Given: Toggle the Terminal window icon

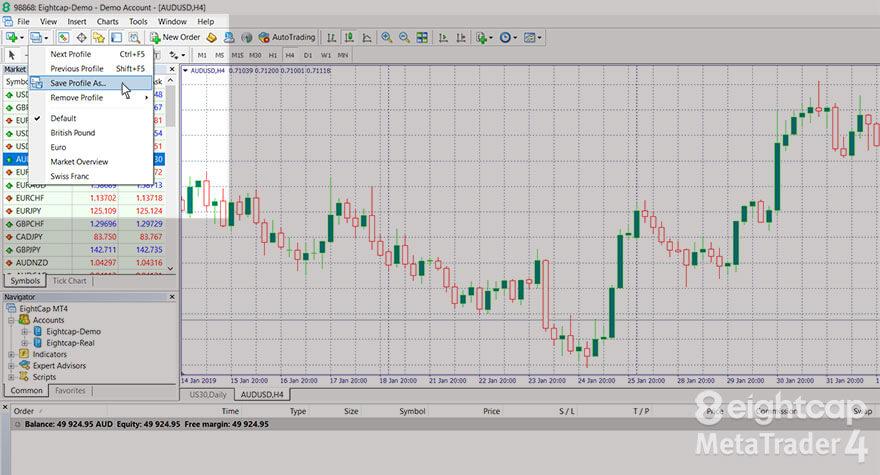Looking at the screenshot, I should coord(116,38).
